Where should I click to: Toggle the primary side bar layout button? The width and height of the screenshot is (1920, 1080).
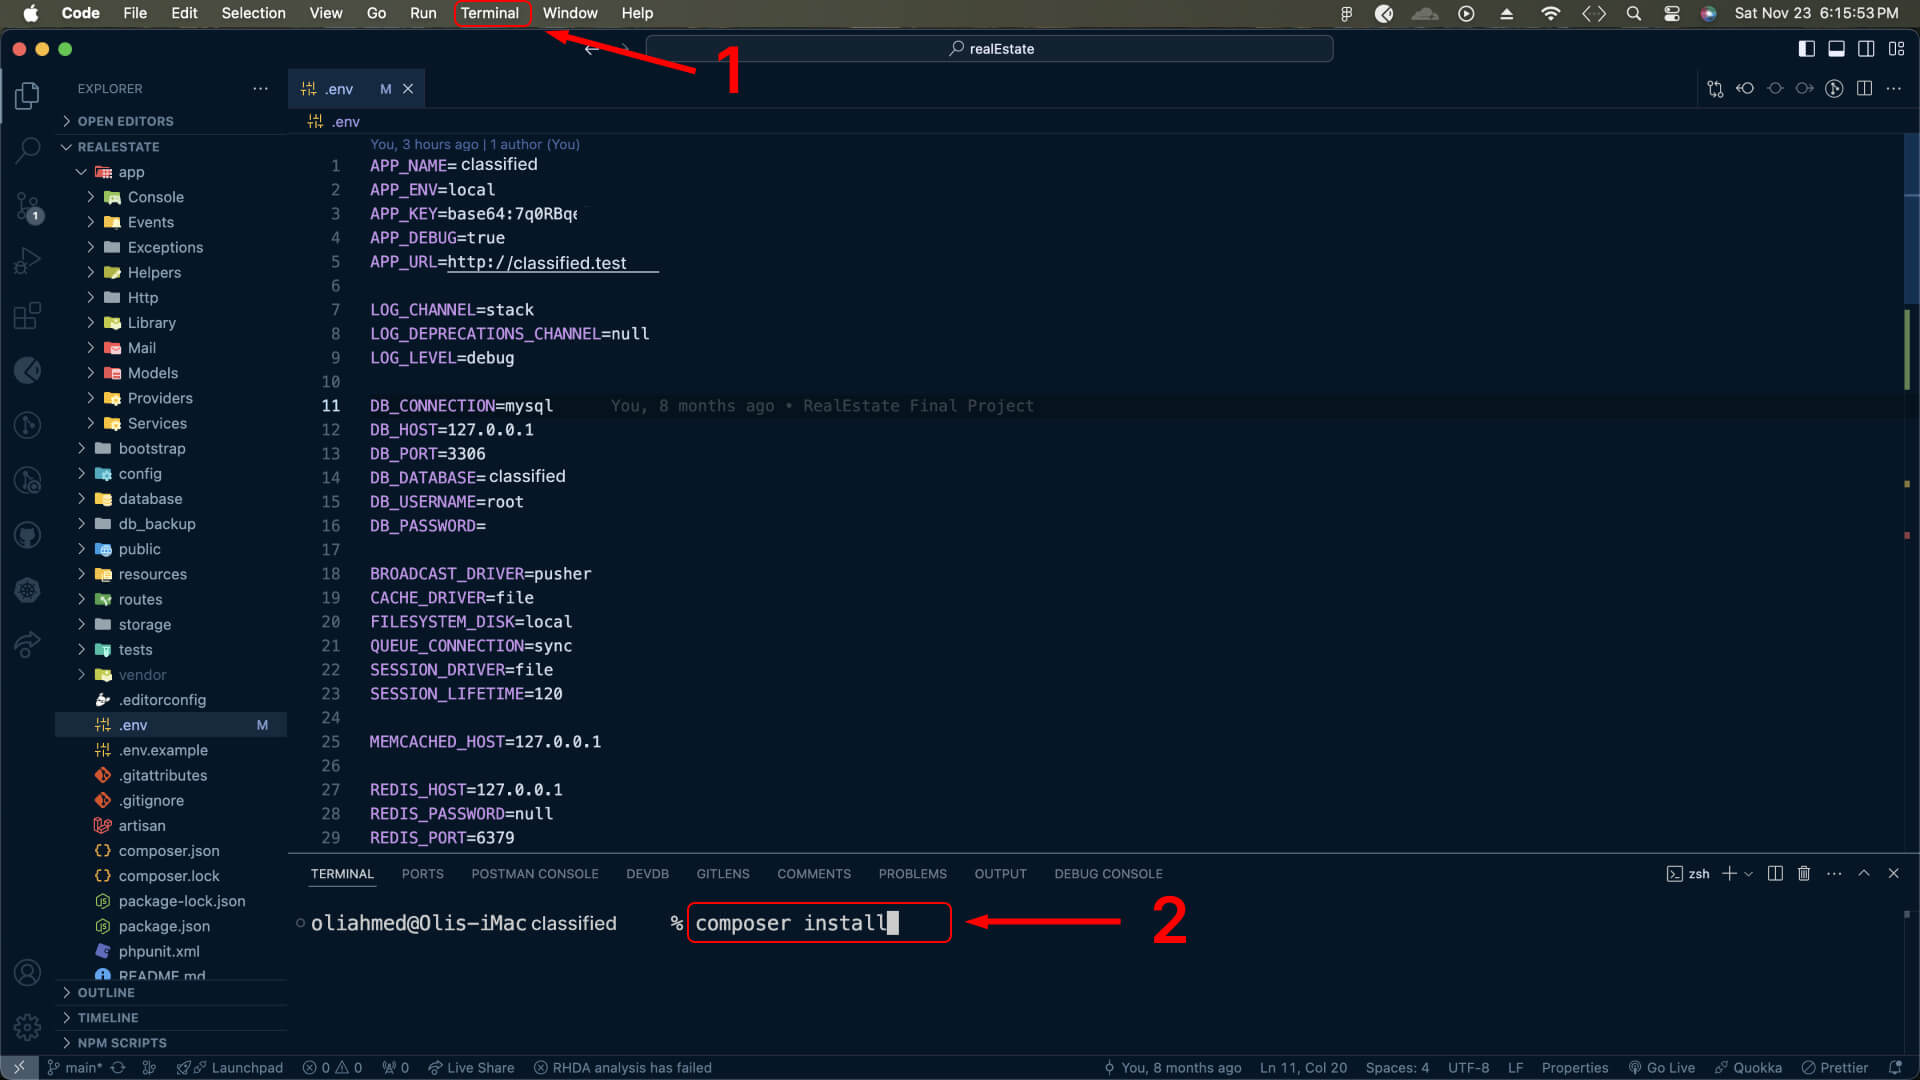[x=1806, y=48]
